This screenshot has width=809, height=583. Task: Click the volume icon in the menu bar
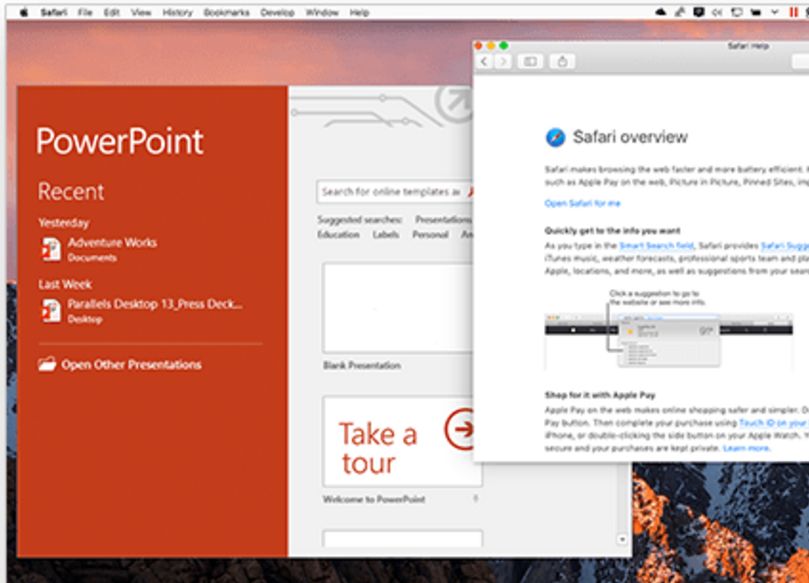coord(717,12)
